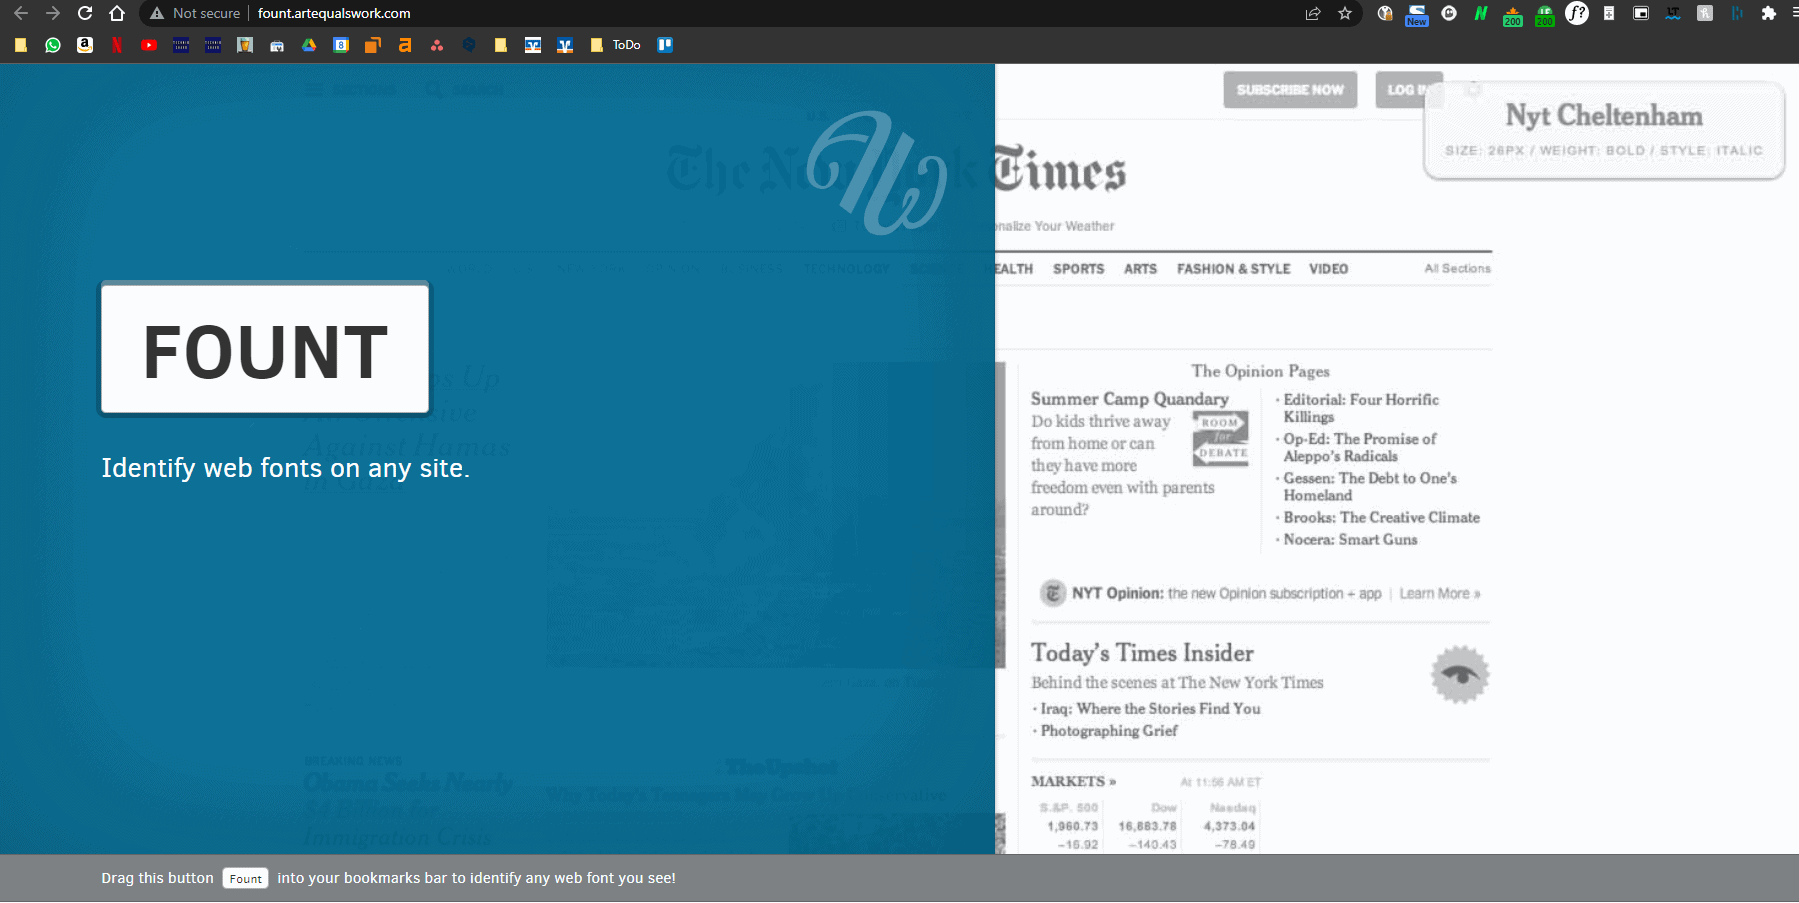Click the Learn More » link

click(1439, 594)
